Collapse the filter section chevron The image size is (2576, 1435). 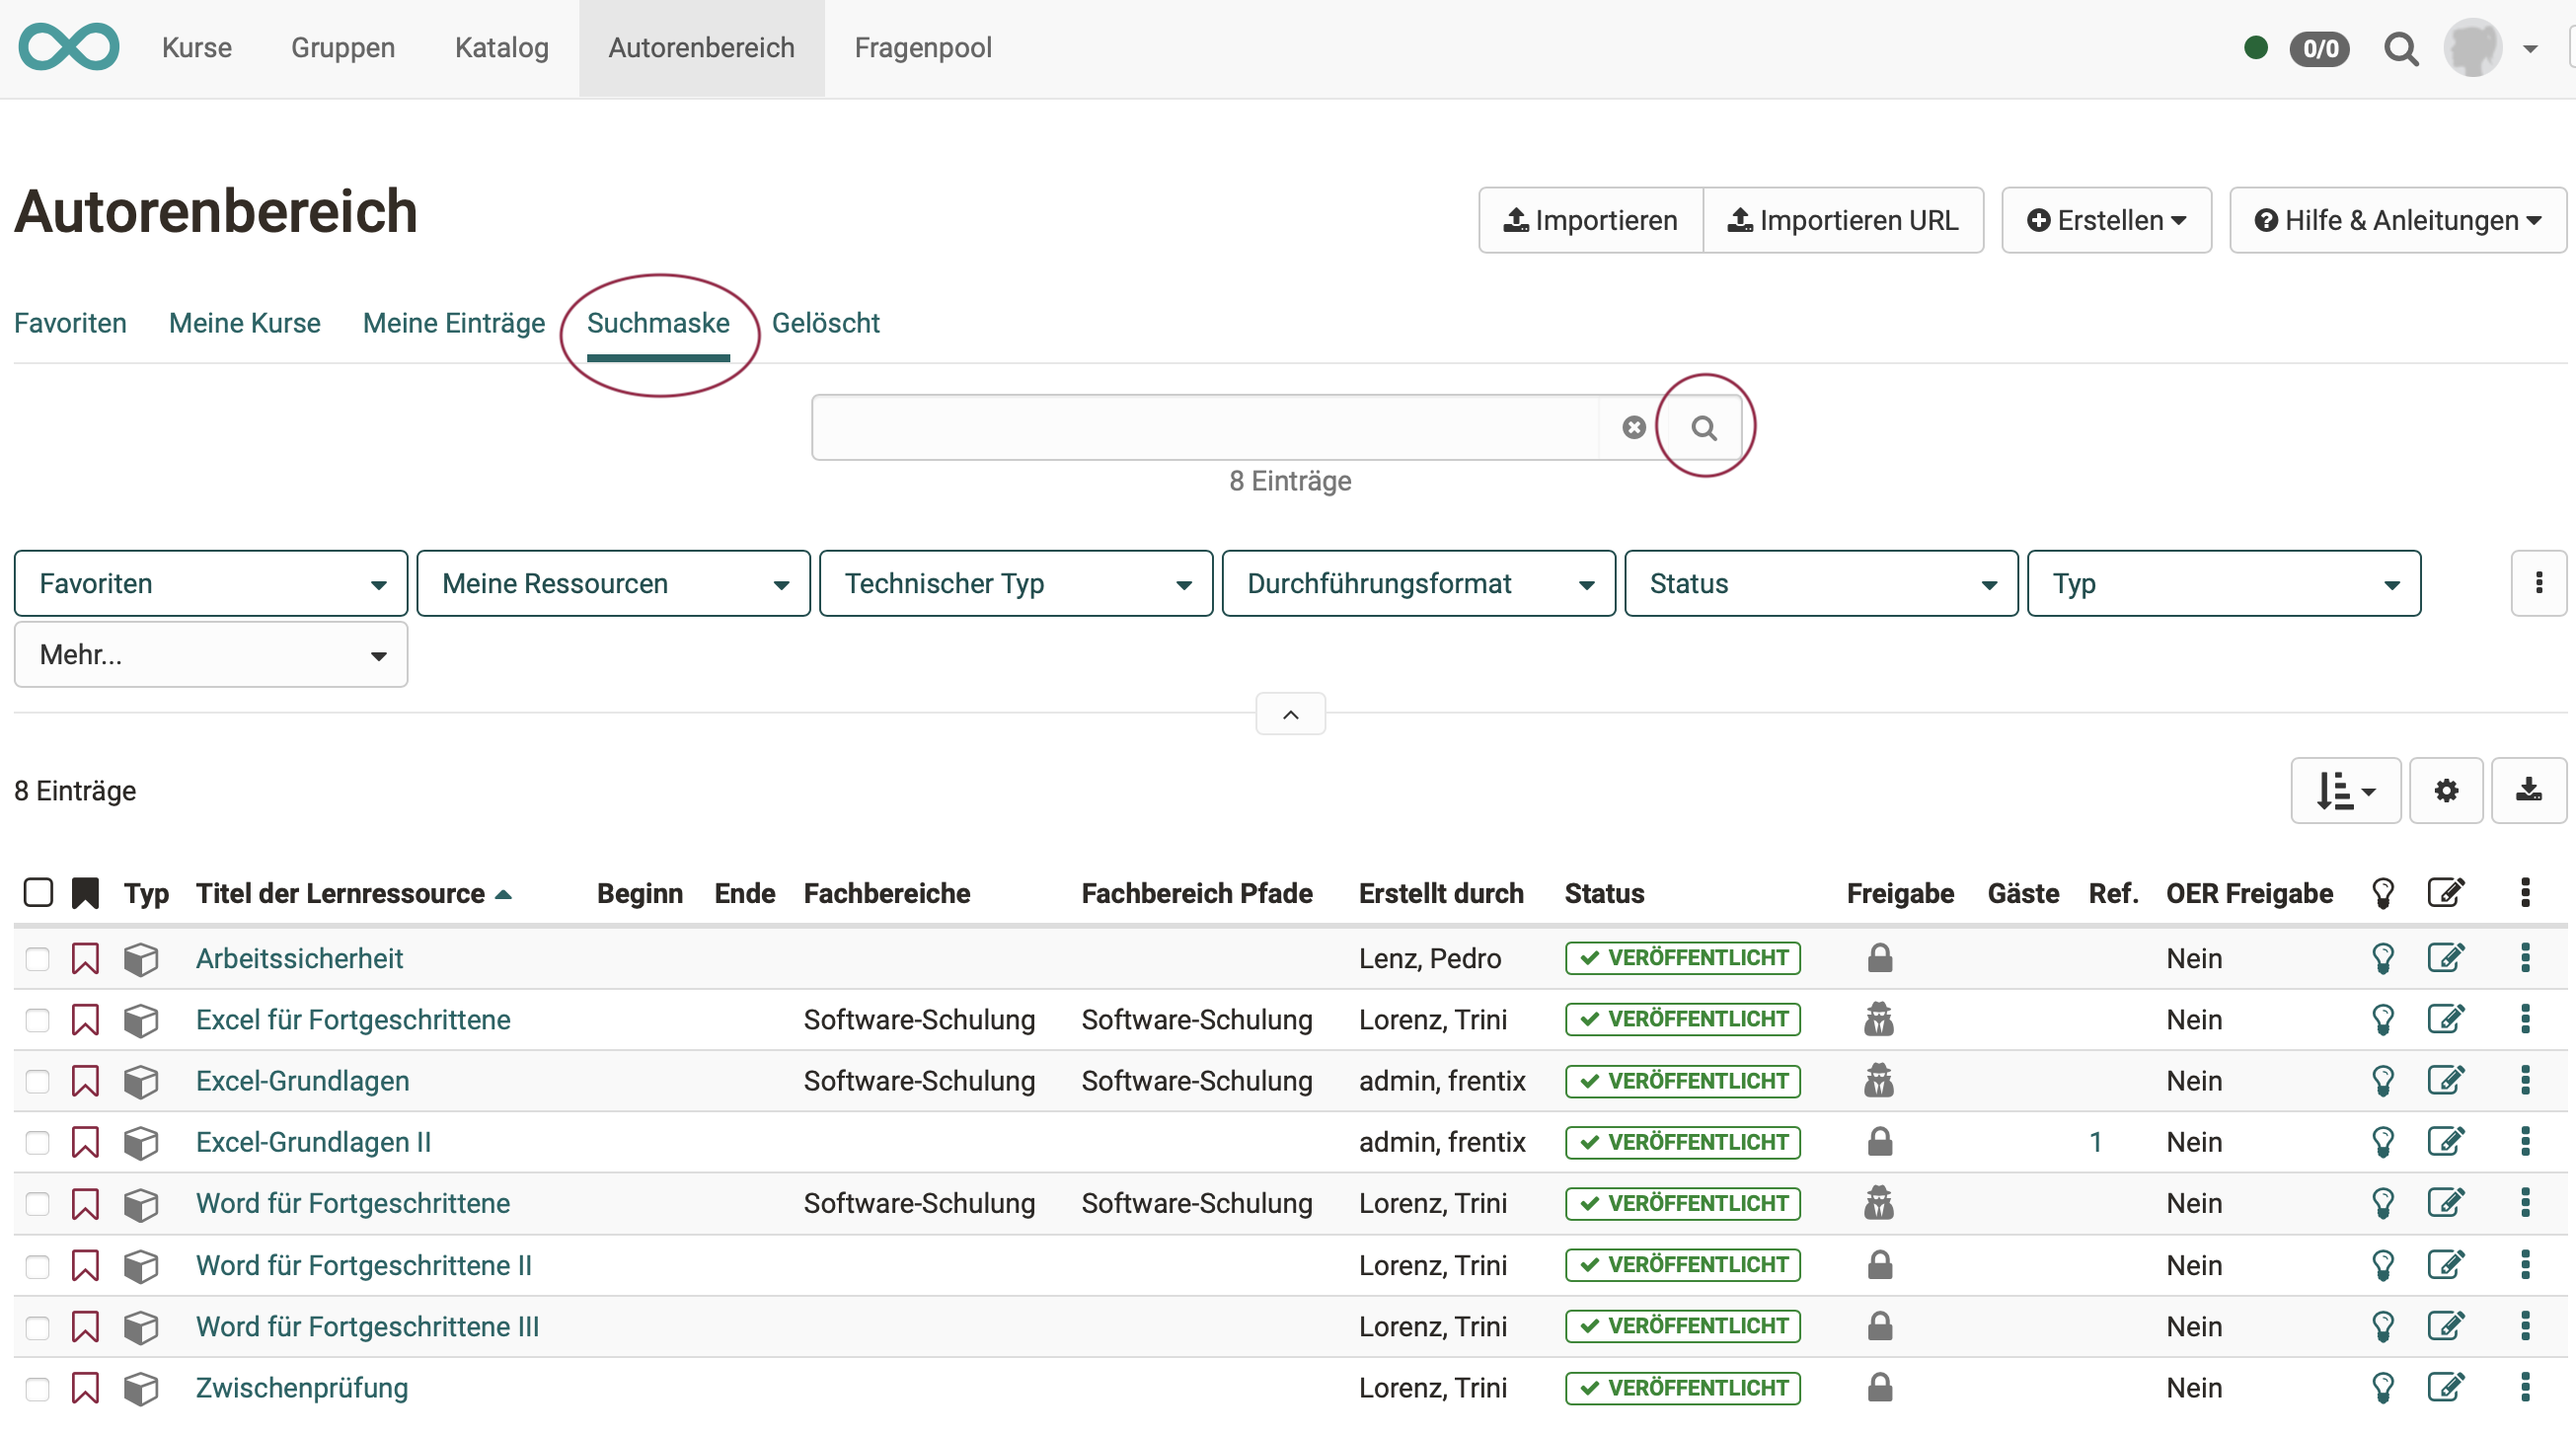[1291, 714]
